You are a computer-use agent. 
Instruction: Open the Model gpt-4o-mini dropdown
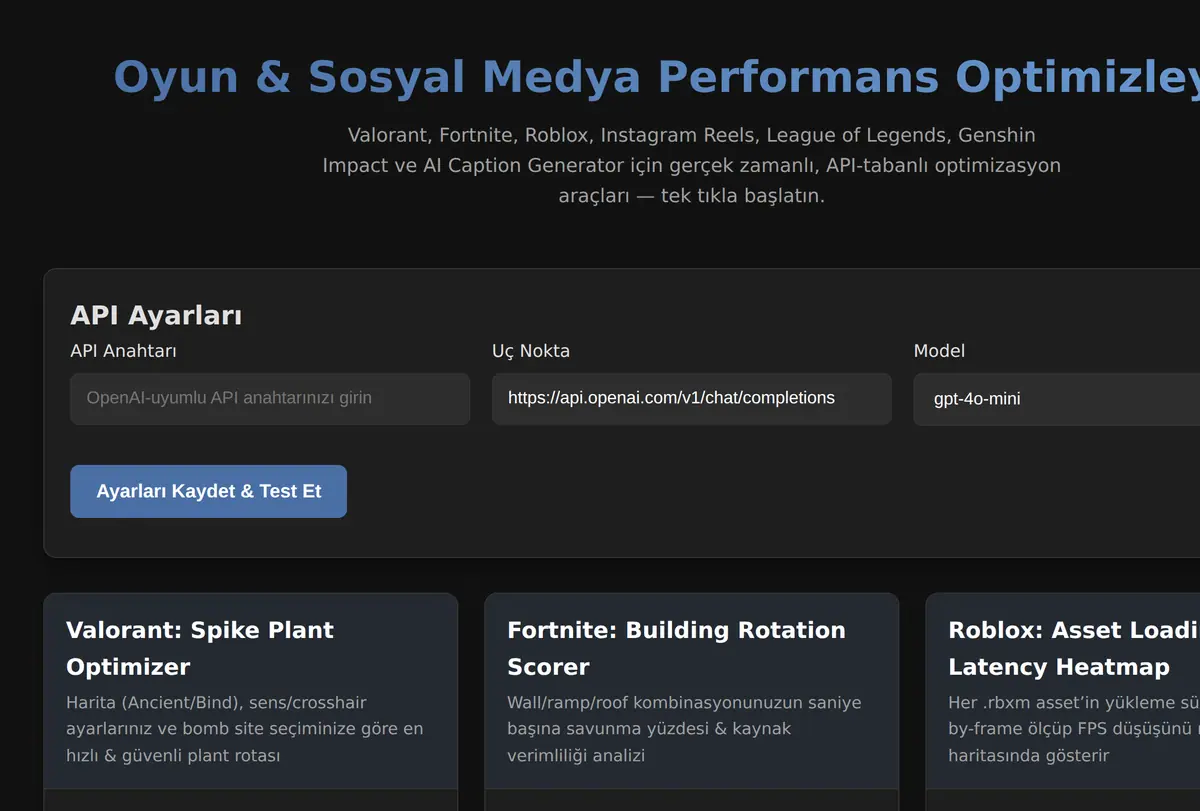pos(1056,399)
